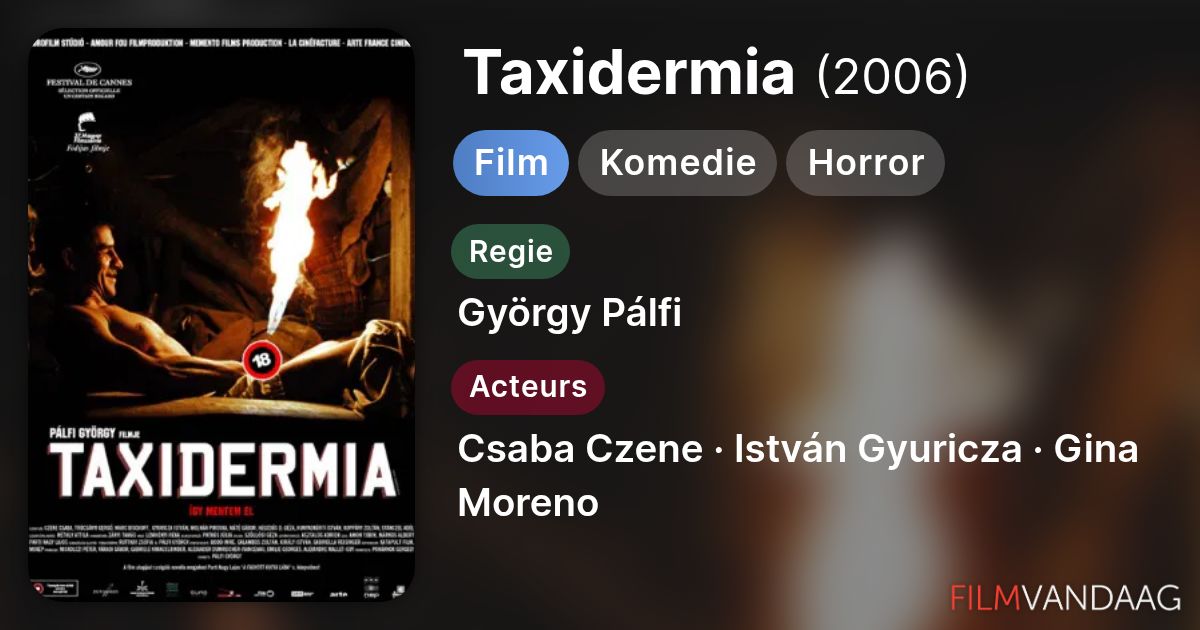
Task: Click the green Regie label
Action: click(x=511, y=251)
